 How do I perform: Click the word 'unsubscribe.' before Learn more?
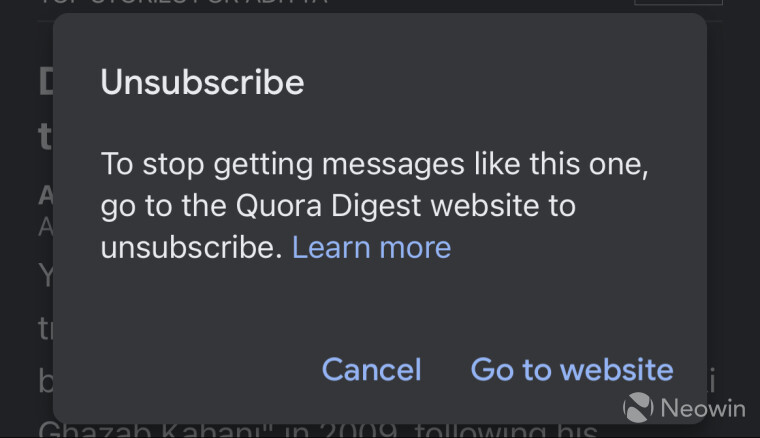tap(191, 248)
